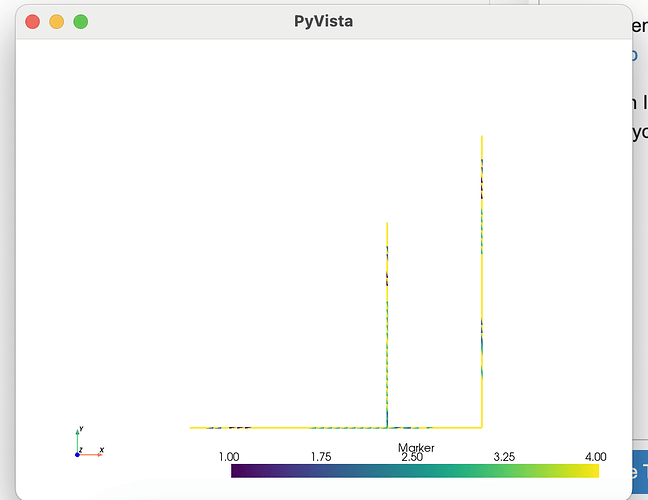Image resolution: width=648 pixels, height=500 pixels.
Task: Click the Marker scalar bar title
Action: pyautogui.click(x=416, y=448)
